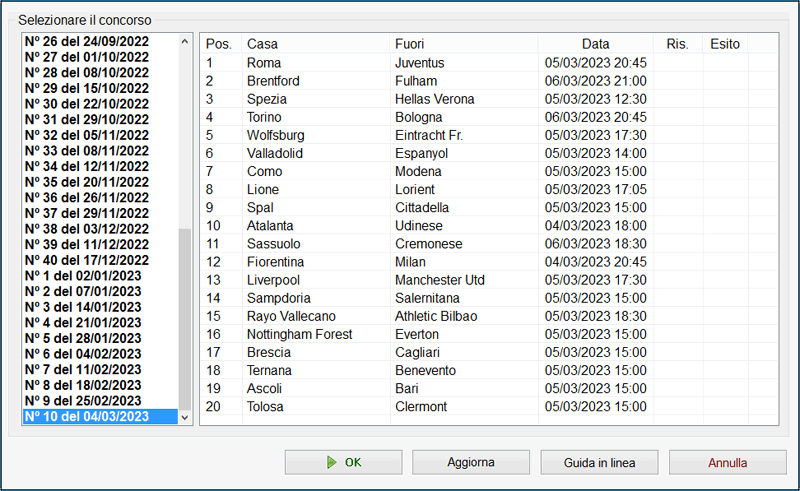Click the Juventus cell
Screen dimensions: 800x491
pos(464,63)
